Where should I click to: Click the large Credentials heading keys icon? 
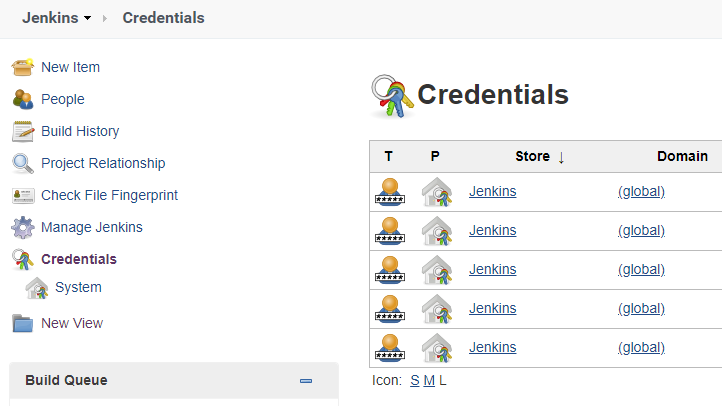coord(392,96)
